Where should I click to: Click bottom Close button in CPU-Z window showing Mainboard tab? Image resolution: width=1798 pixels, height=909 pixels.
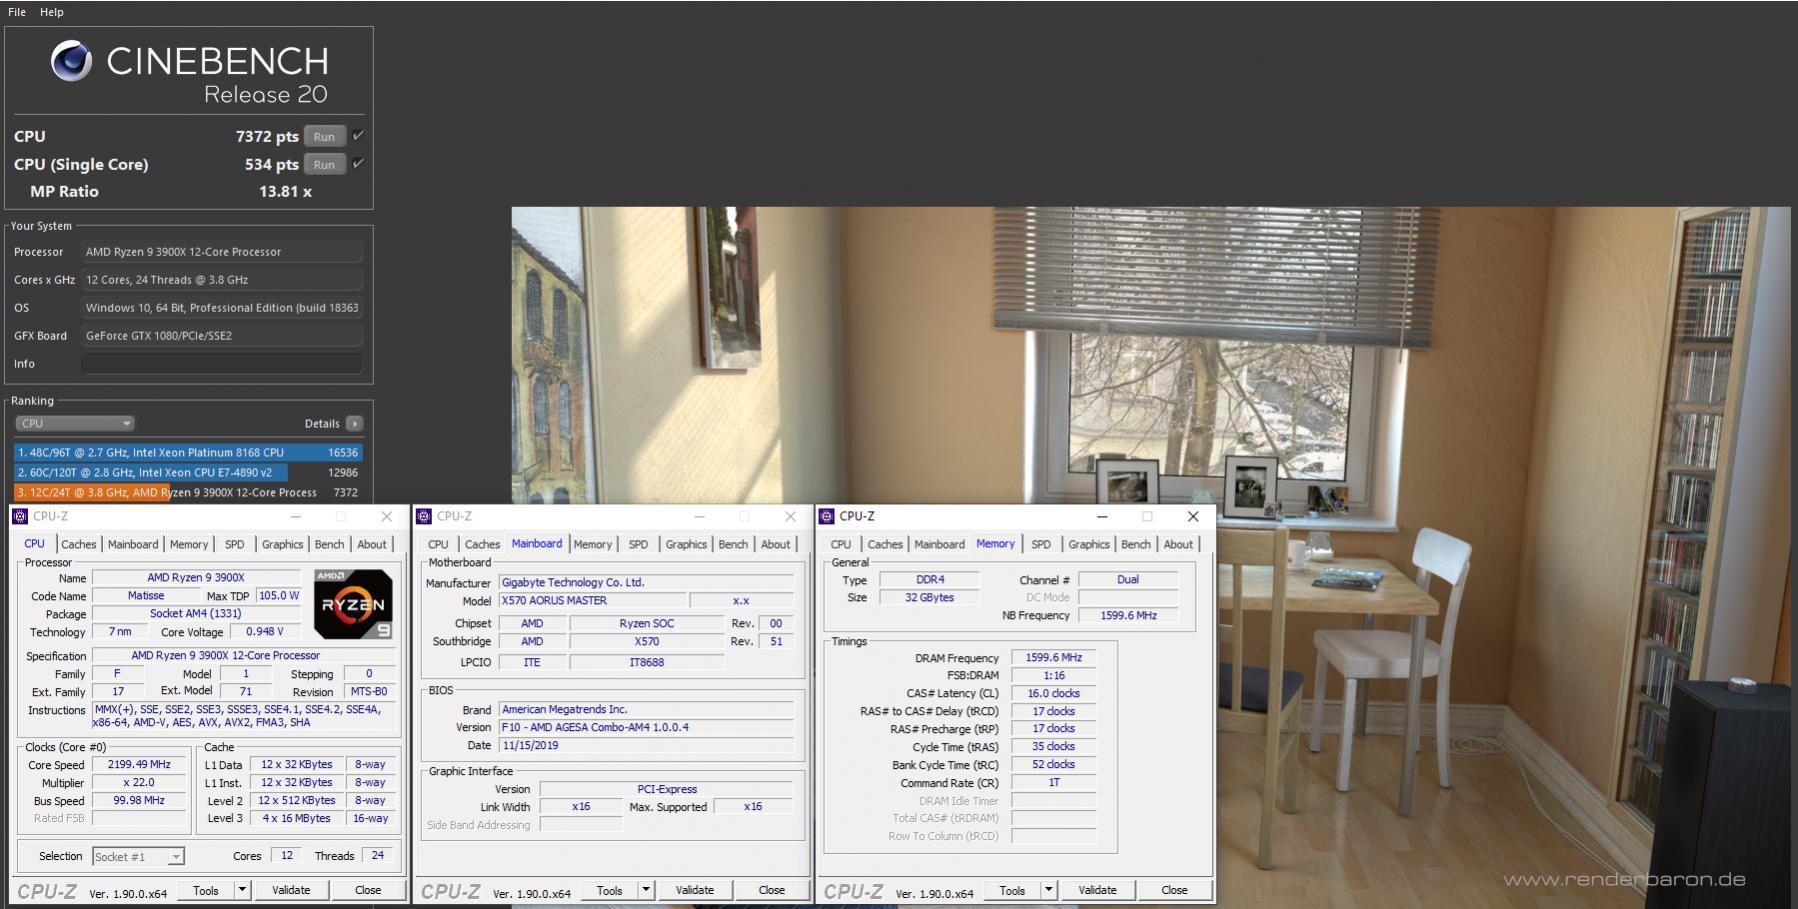(x=772, y=890)
